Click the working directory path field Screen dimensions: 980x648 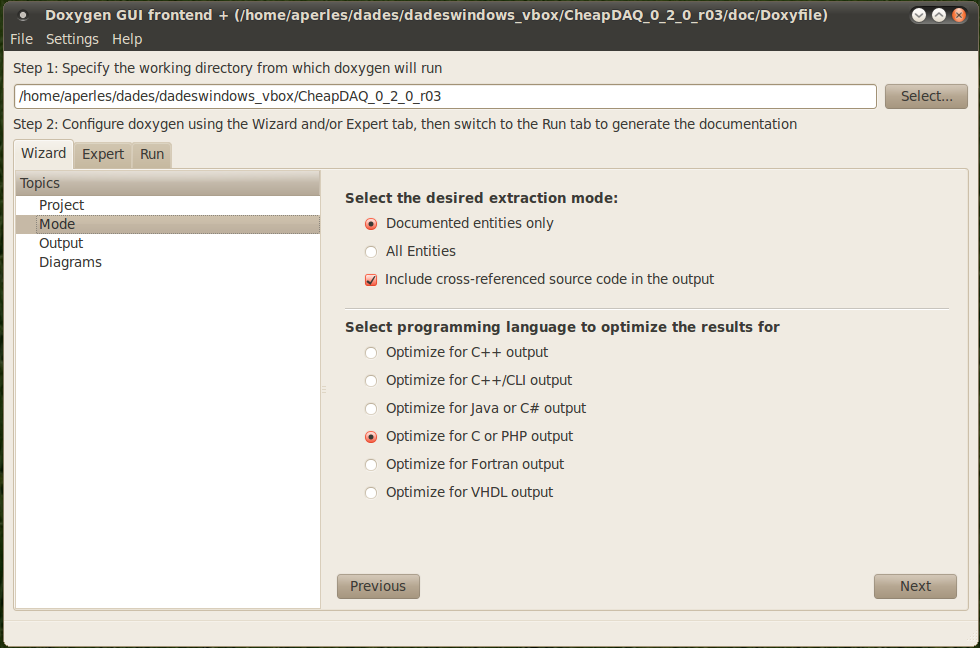[x=445, y=96]
